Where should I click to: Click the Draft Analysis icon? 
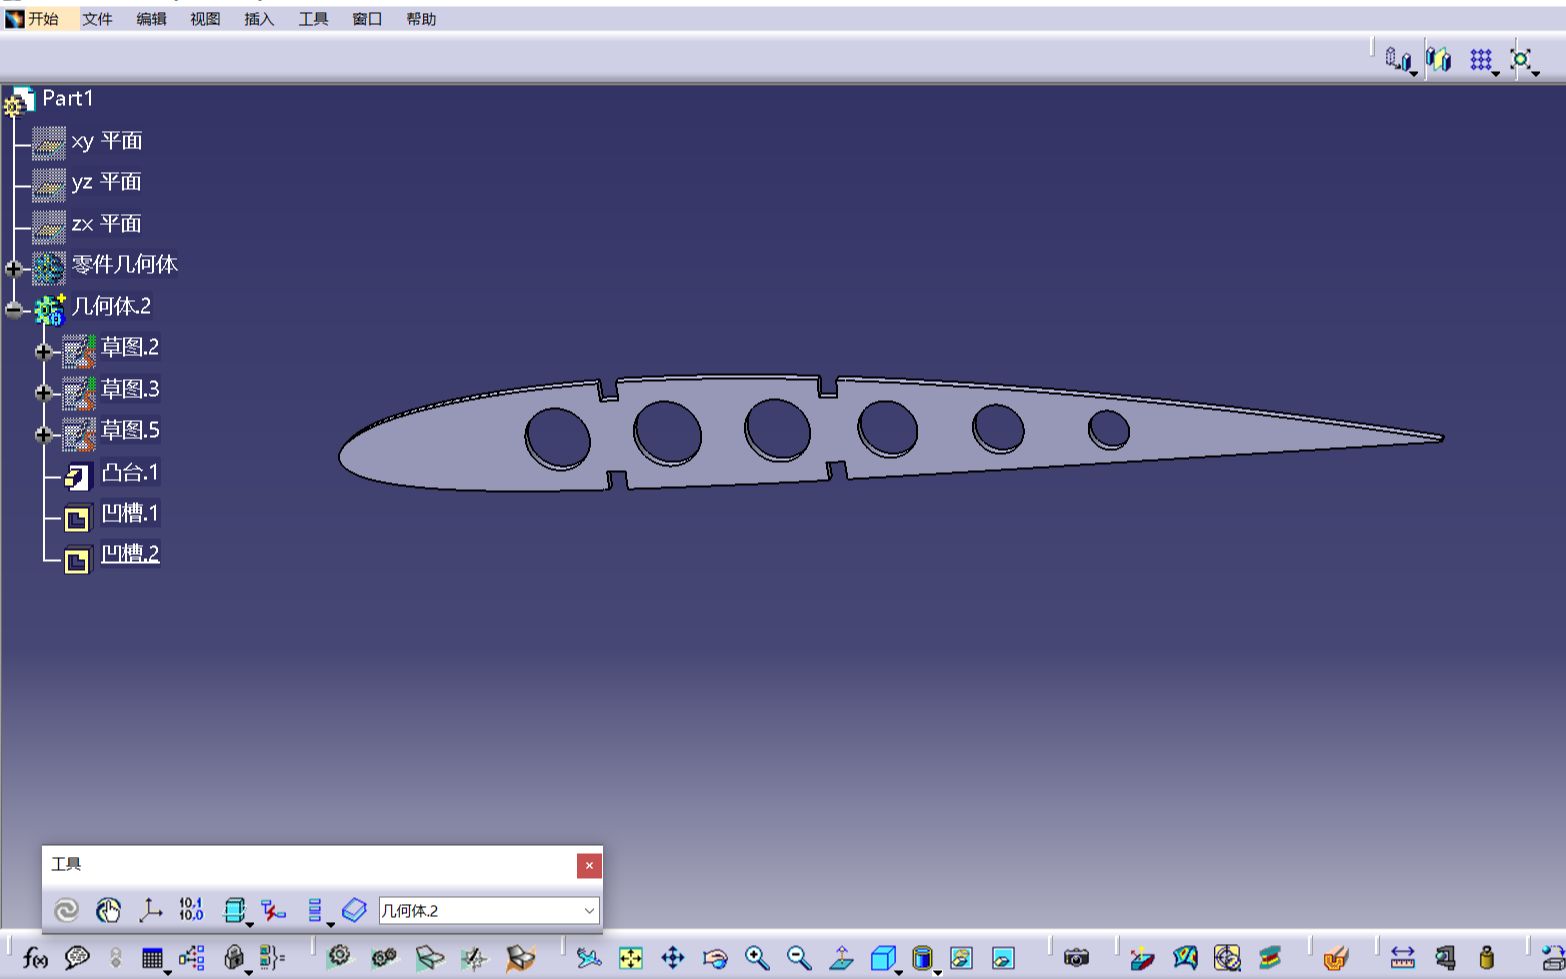pyautogui.click(x=1142, y=958)
